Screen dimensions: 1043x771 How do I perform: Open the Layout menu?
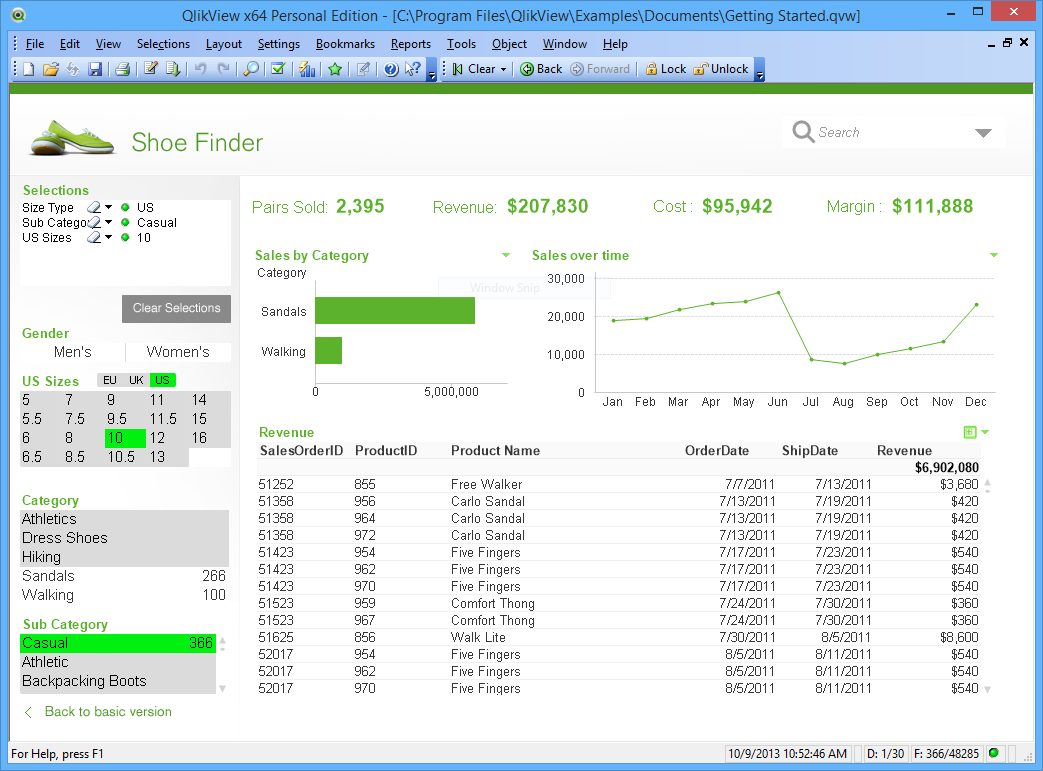click(223, 44)
